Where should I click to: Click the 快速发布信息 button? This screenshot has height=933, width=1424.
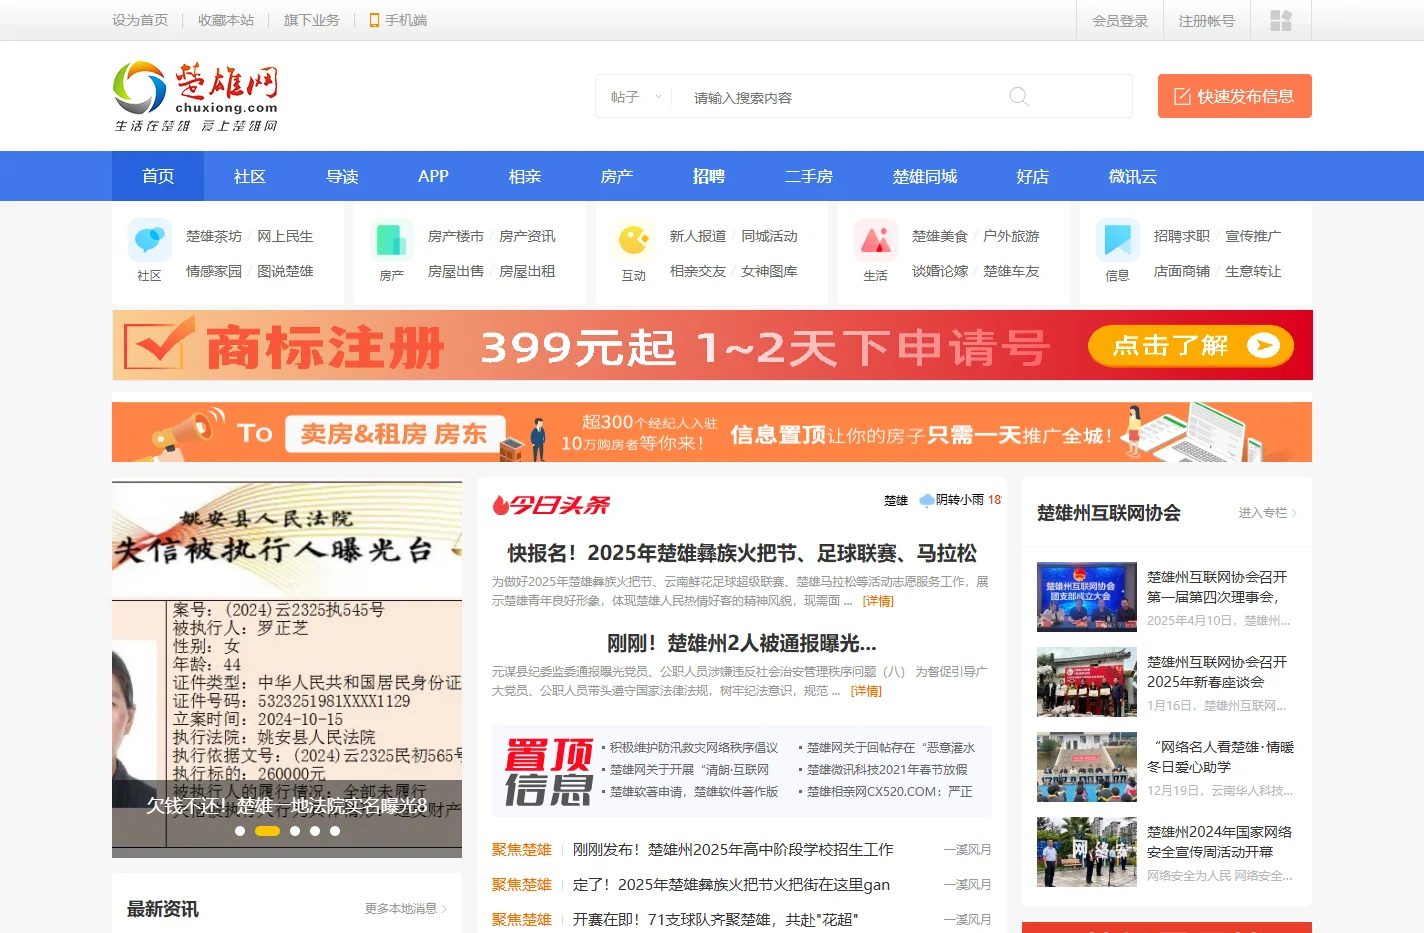click(1235, 96)
